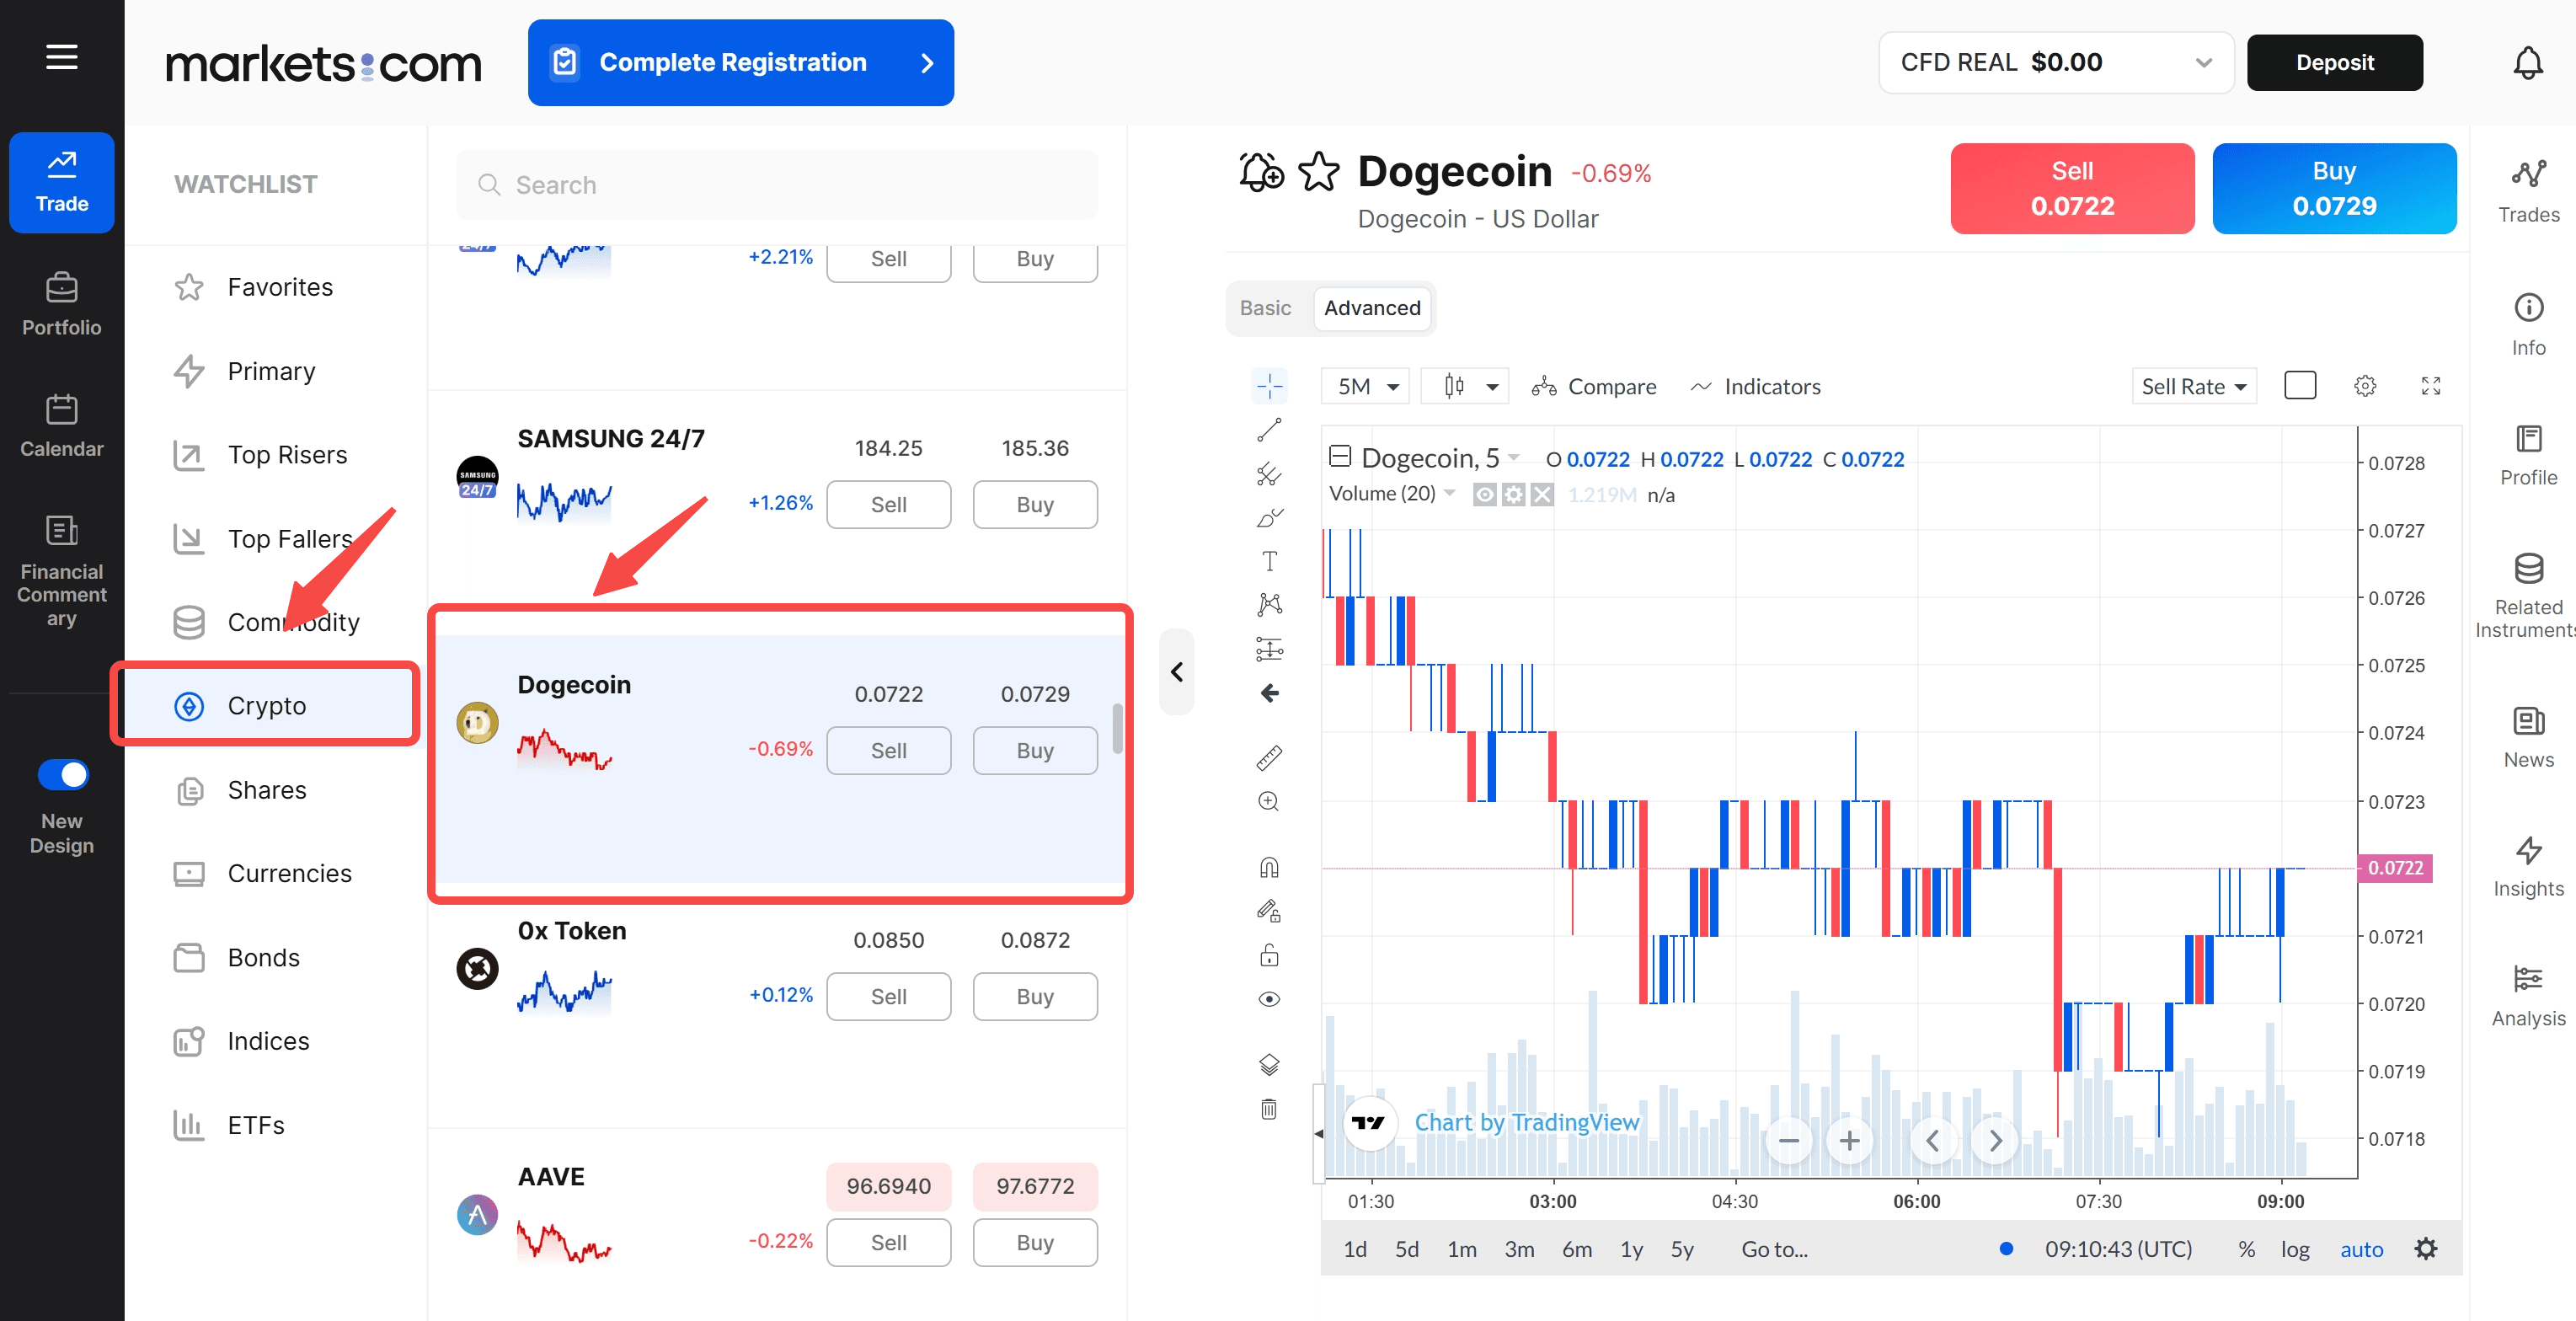Select the chart pattern tool
This screenshot has width=2576, height=1321.
(x=1269, y=604)
